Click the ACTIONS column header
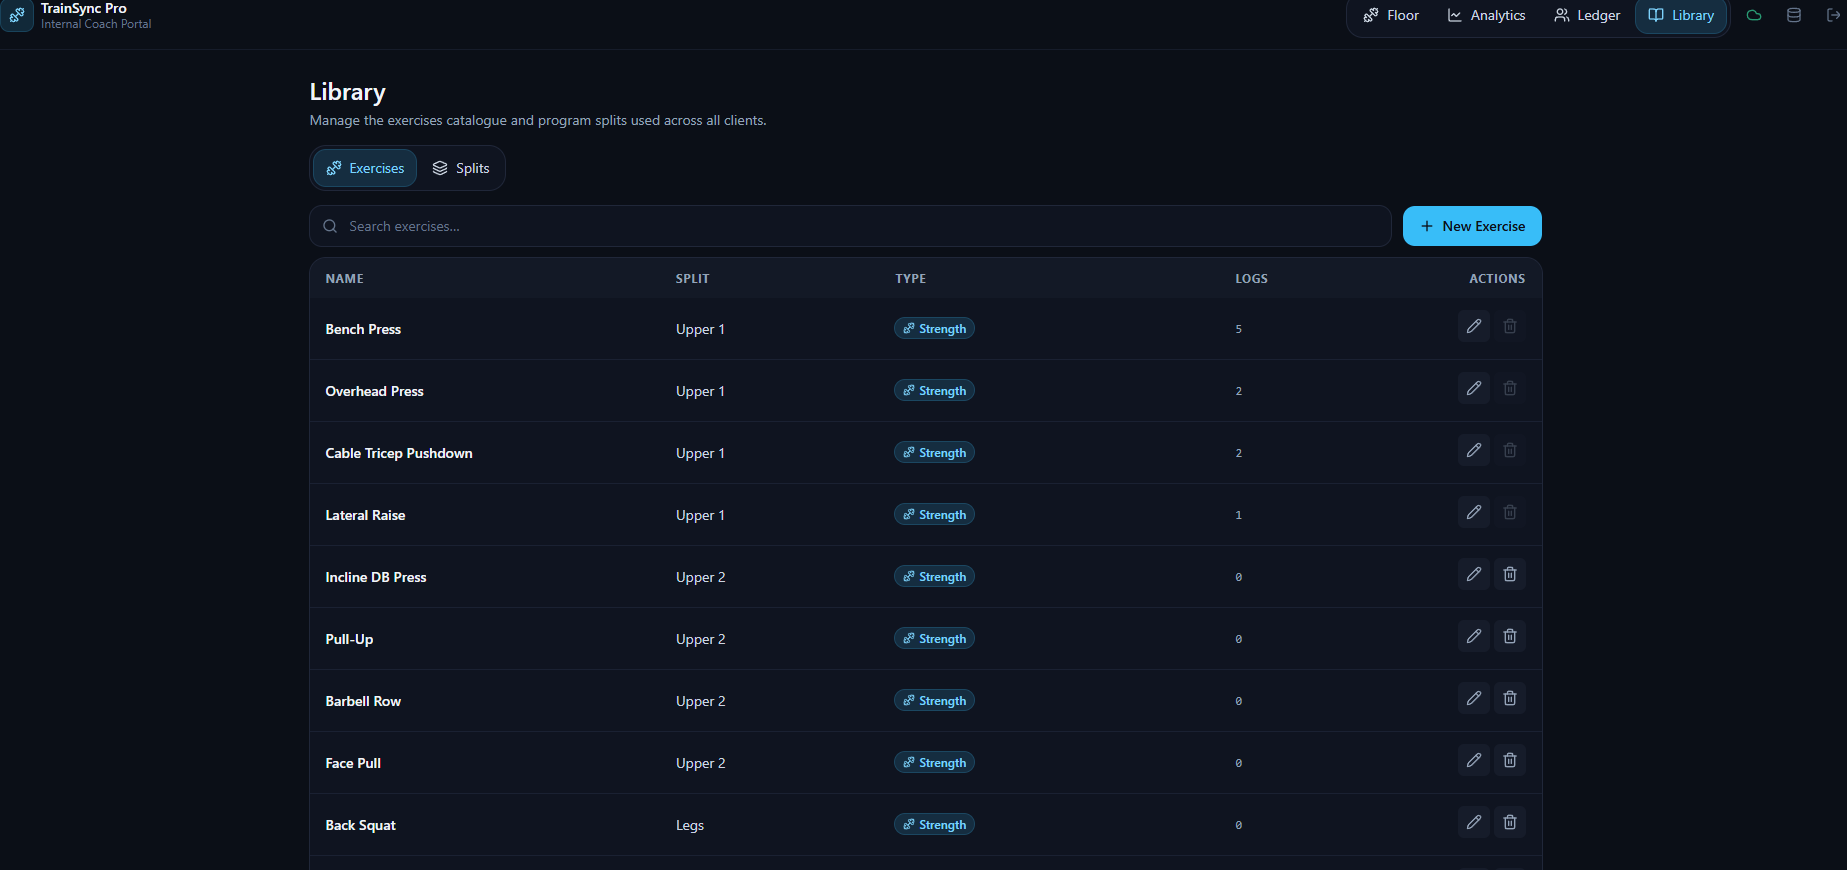This screenshot has height=870, width=1847. [1497, 279]
